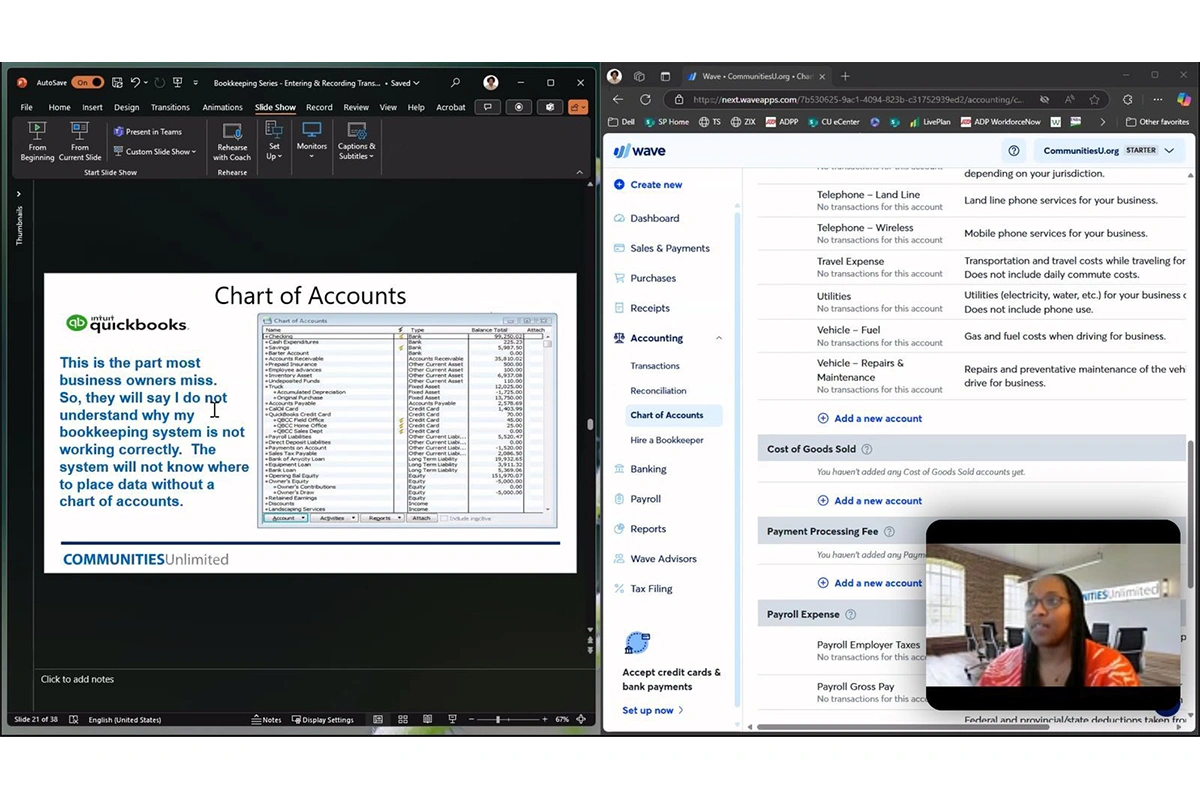Click the Redo icon in PowerPoint
The image size is (1200, 800).
[x=159, y=83]
